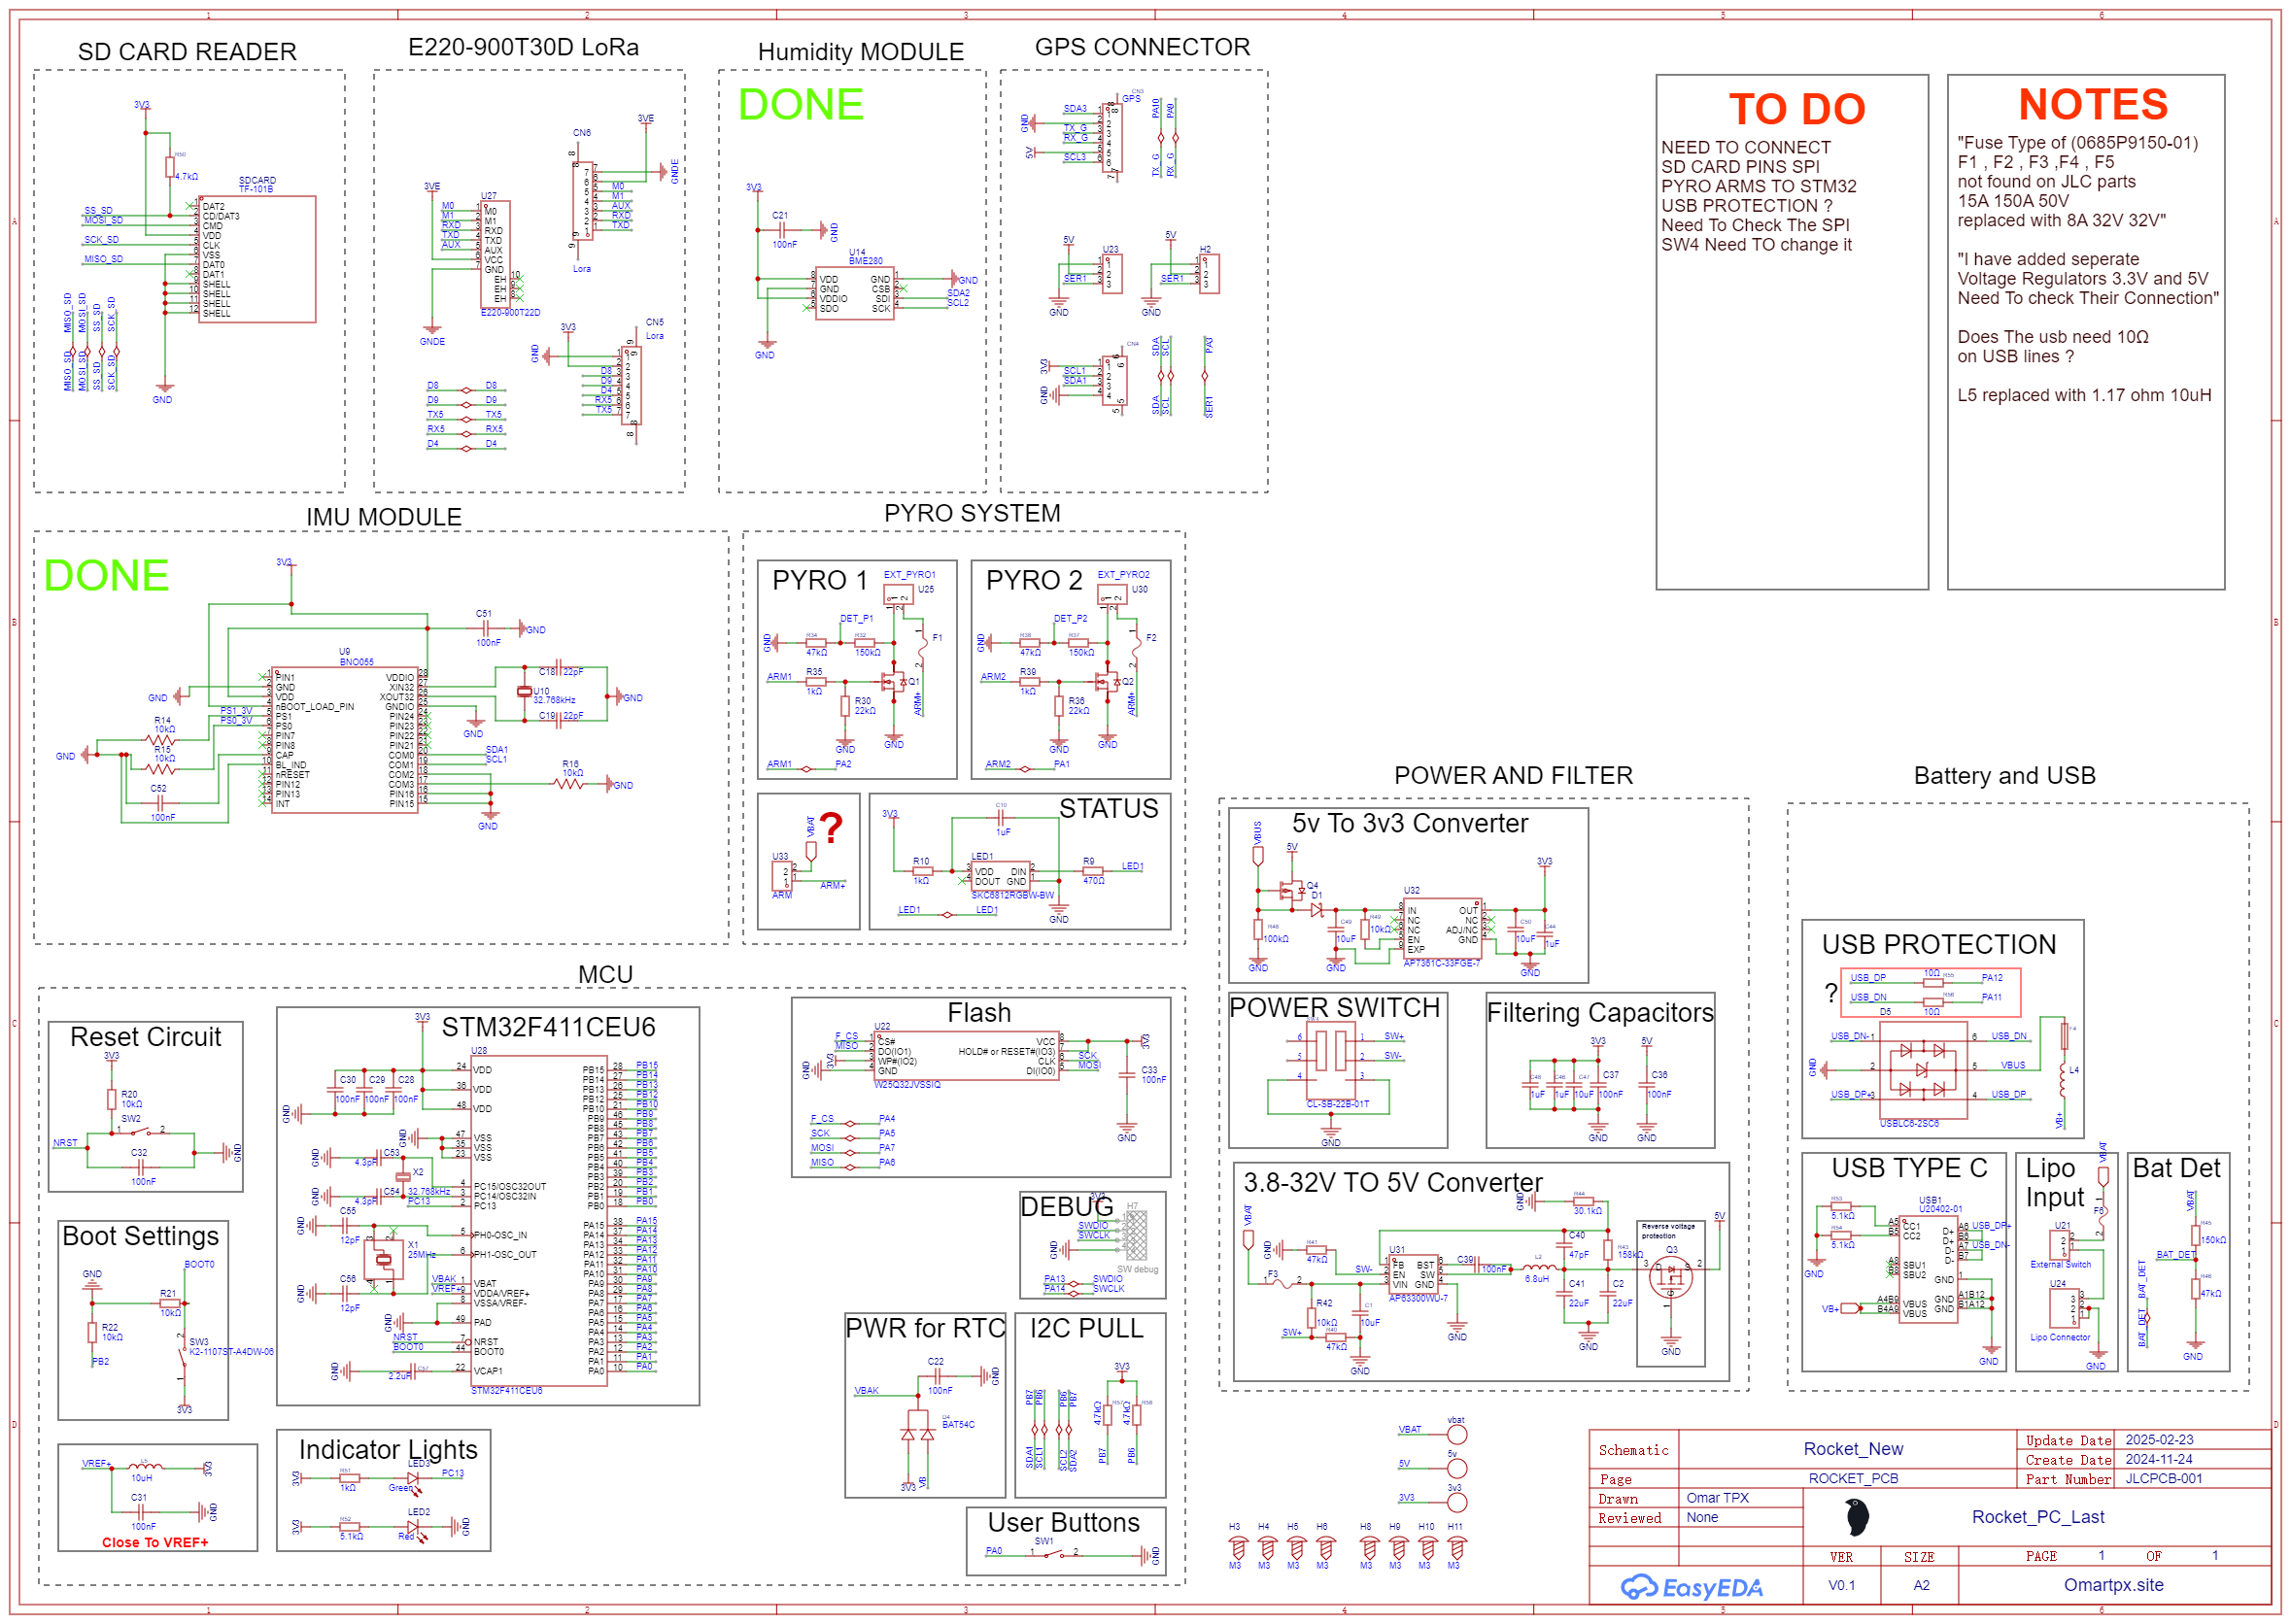Screen dimensions: 2291x1624
Task: Select mounting hole H3
Action: [x=1237, y=1548]
